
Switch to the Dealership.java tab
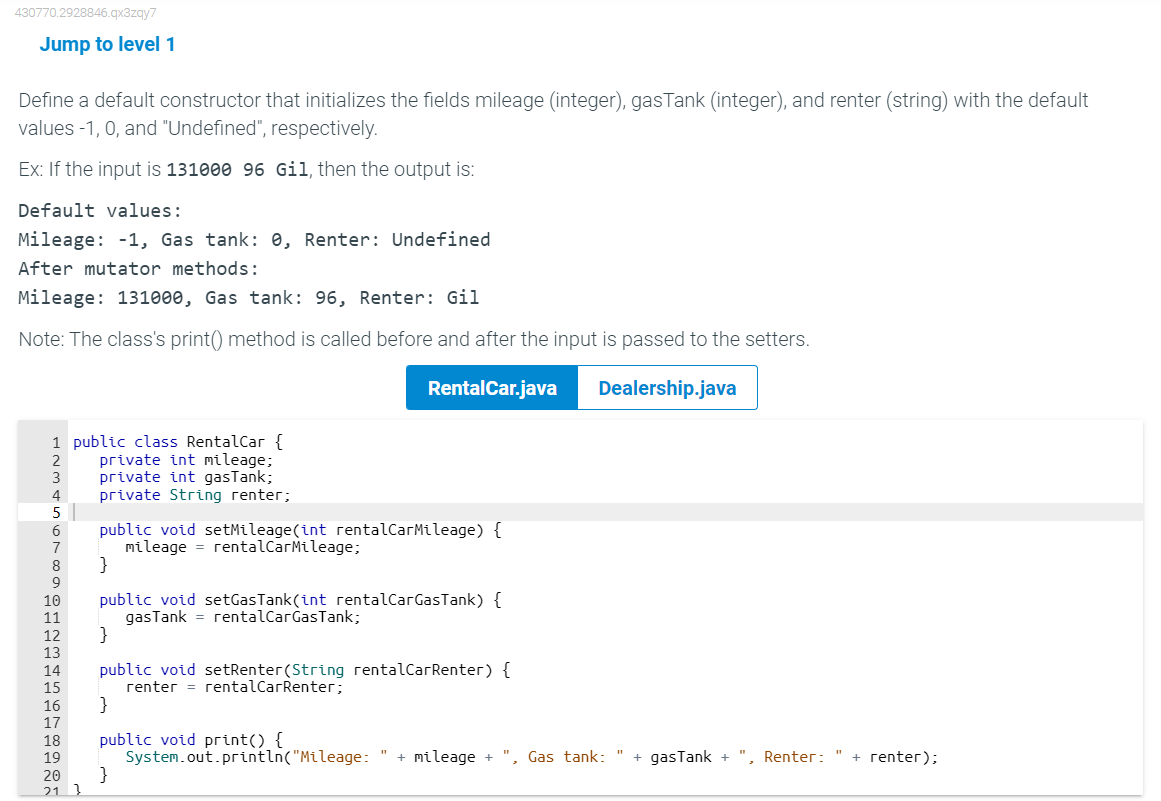pyautogui.click(x=667, y=387)
